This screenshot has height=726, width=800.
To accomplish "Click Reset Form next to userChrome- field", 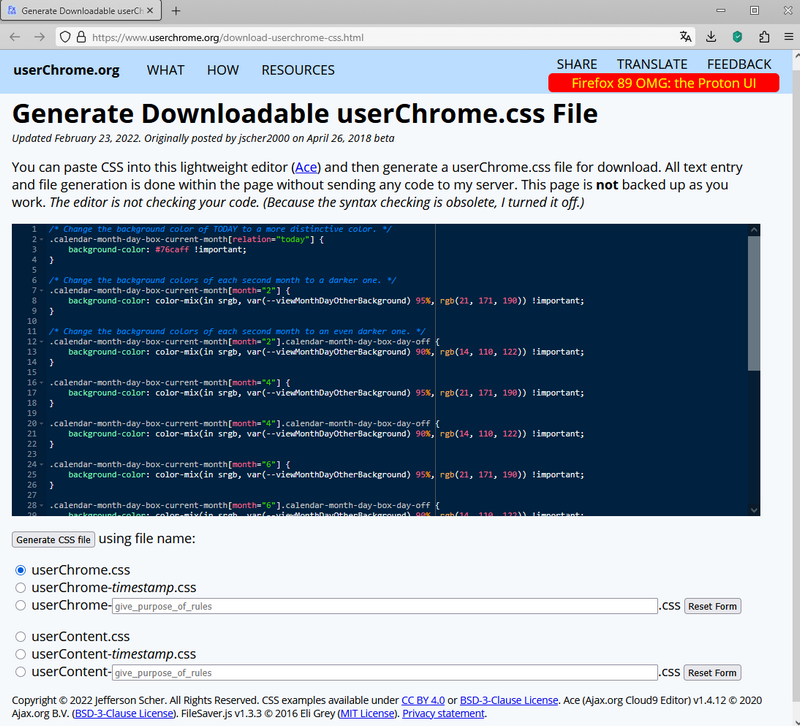I will coord(712,606).
